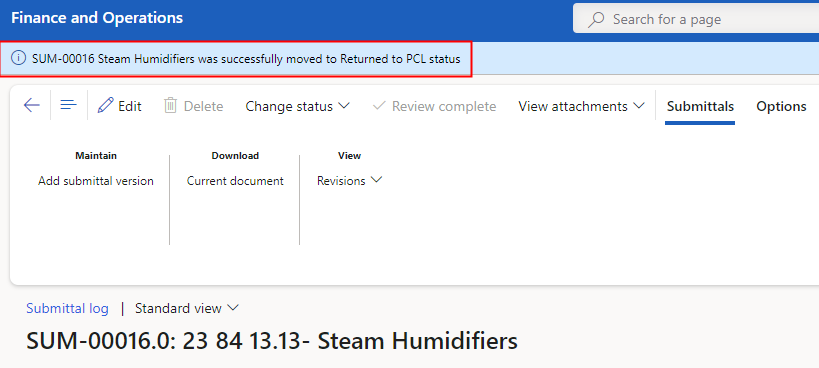This screenshot has width=819, height=368.
Task: Open the Standard view selector
Action: pos(186,308)
